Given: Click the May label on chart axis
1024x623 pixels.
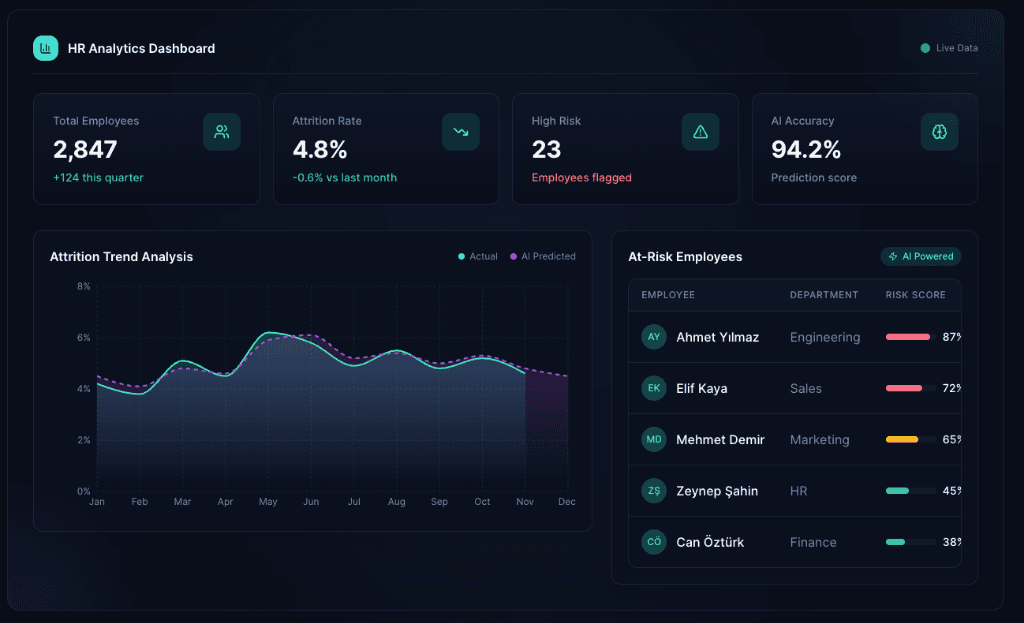Looking at the screenshot, I should point(268,502).
